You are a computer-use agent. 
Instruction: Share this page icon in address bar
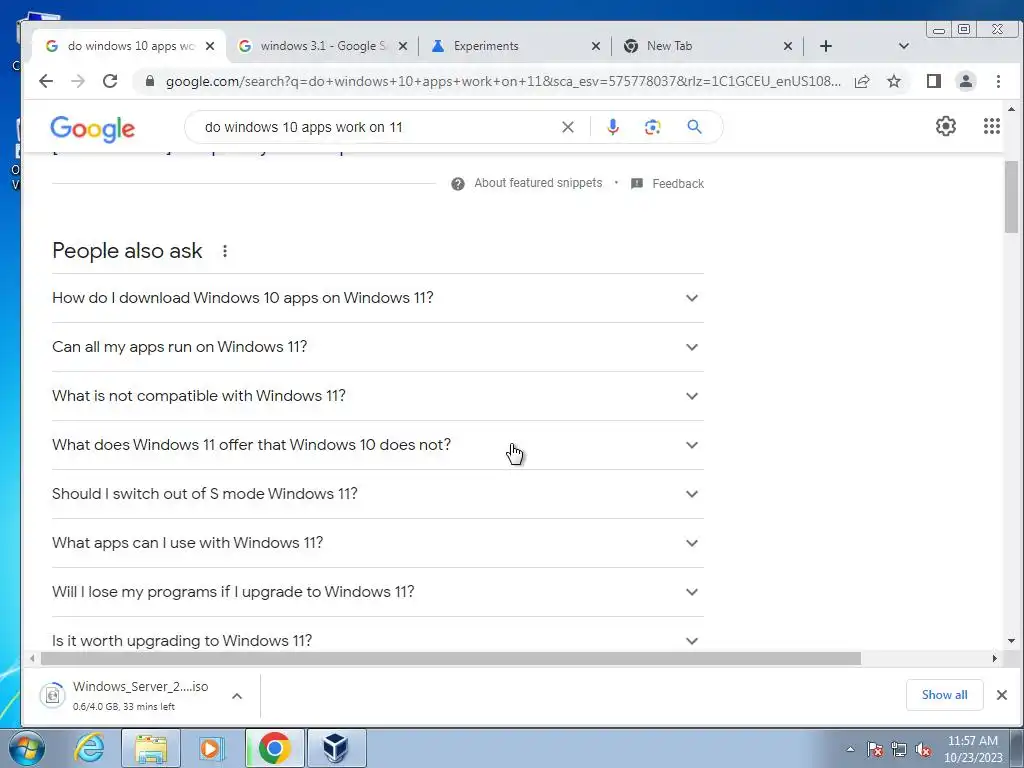coord(862,81)
